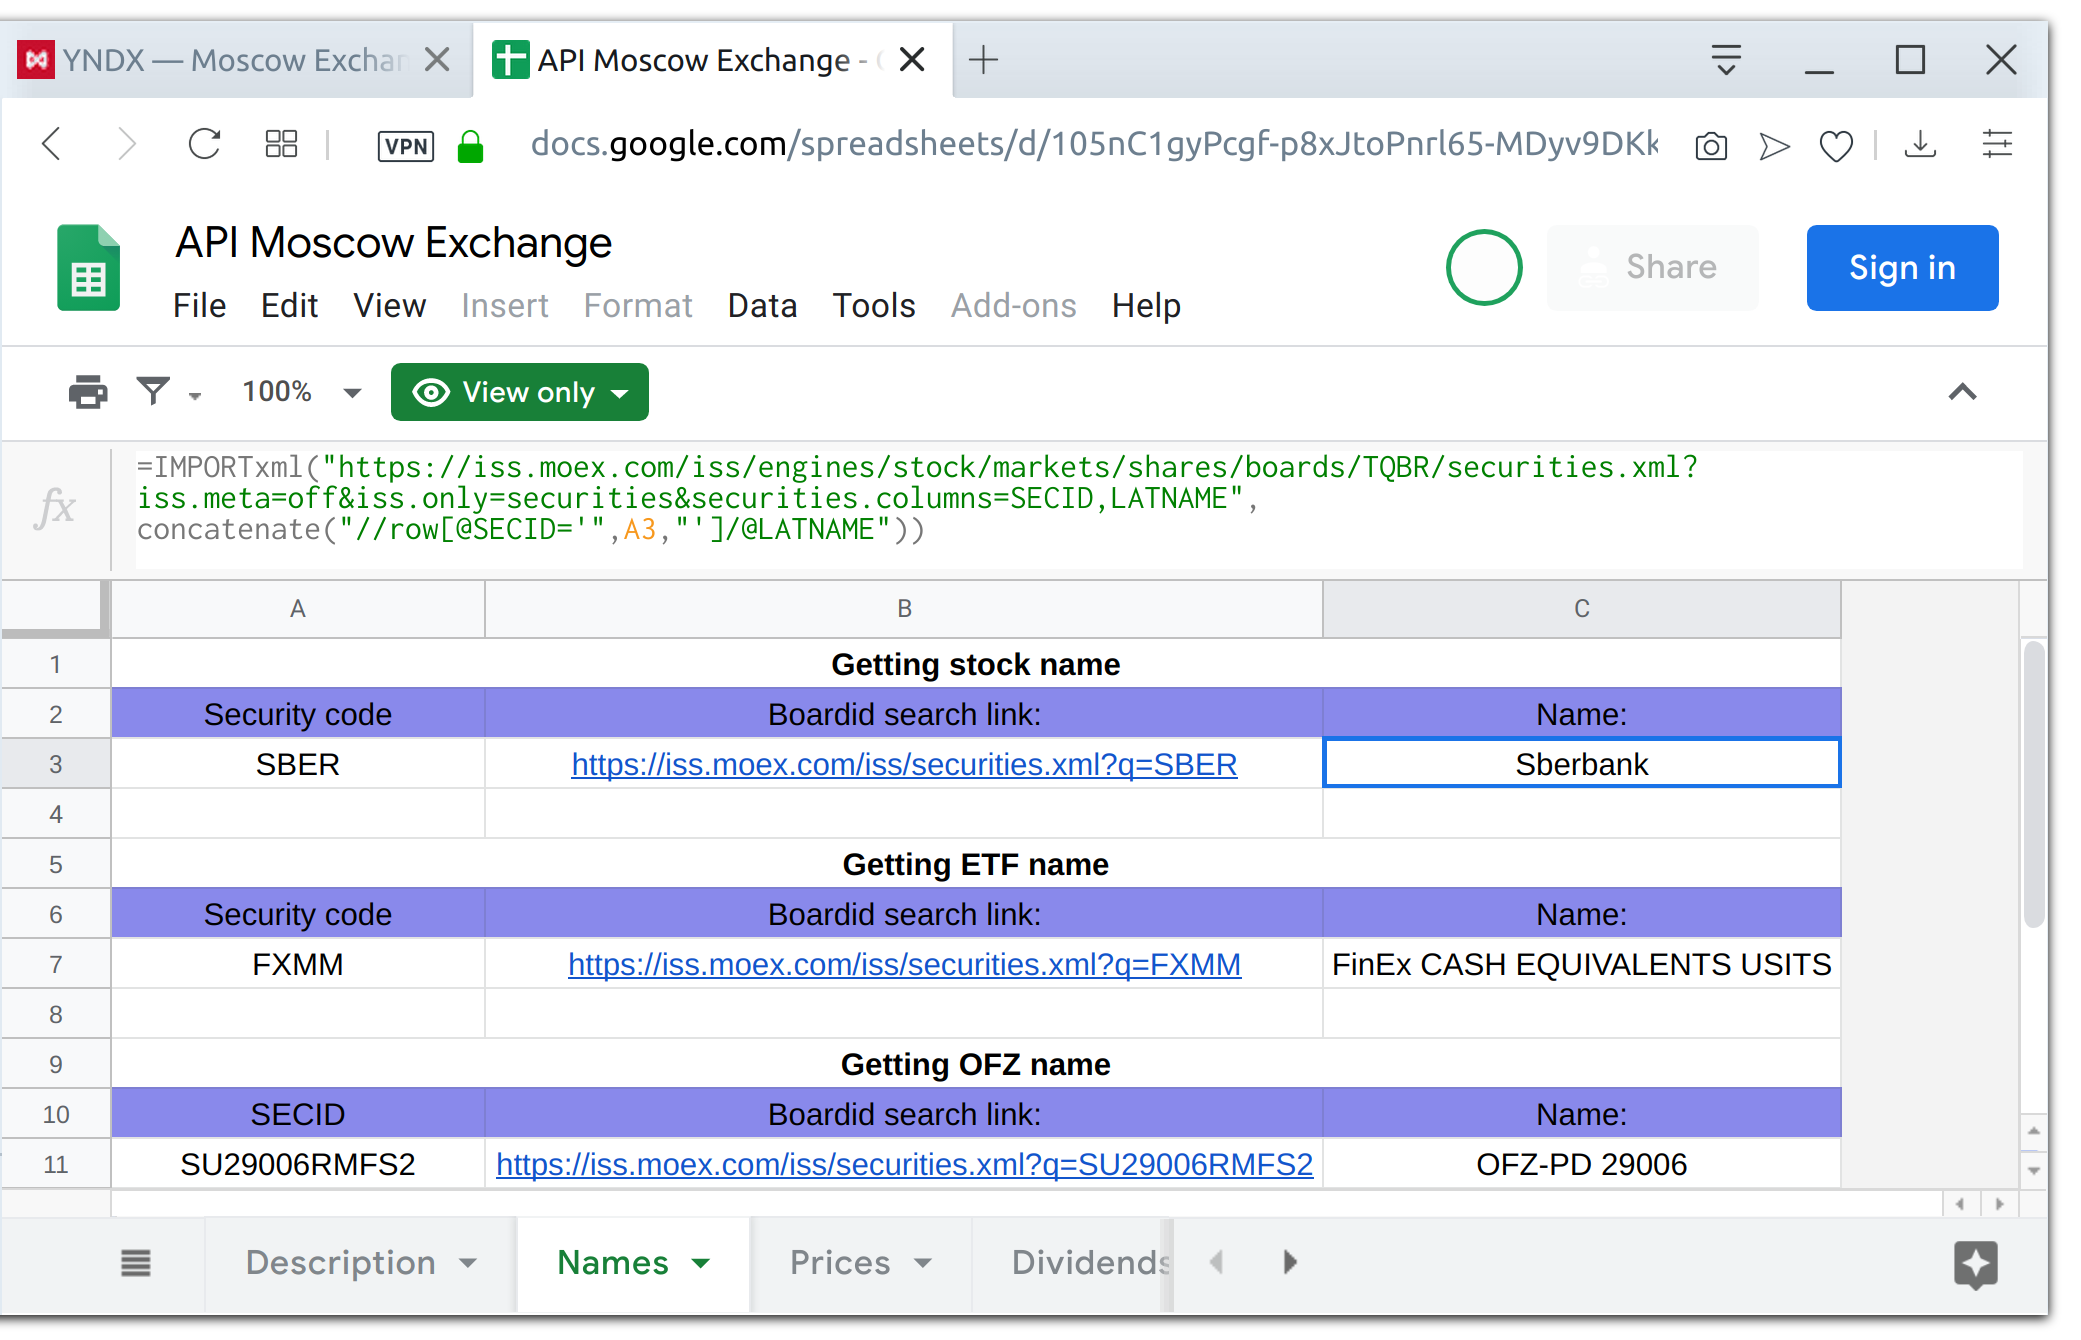Collapse the toolbar with the chevron
This screenshot has height=1340, width=2081.
[1962, 392]
